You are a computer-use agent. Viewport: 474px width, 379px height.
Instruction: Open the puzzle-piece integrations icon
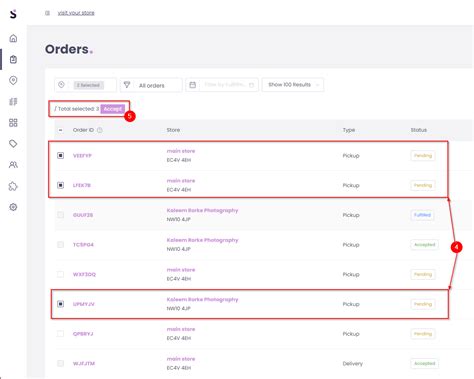pyautogui.click(x=13, y=186)
